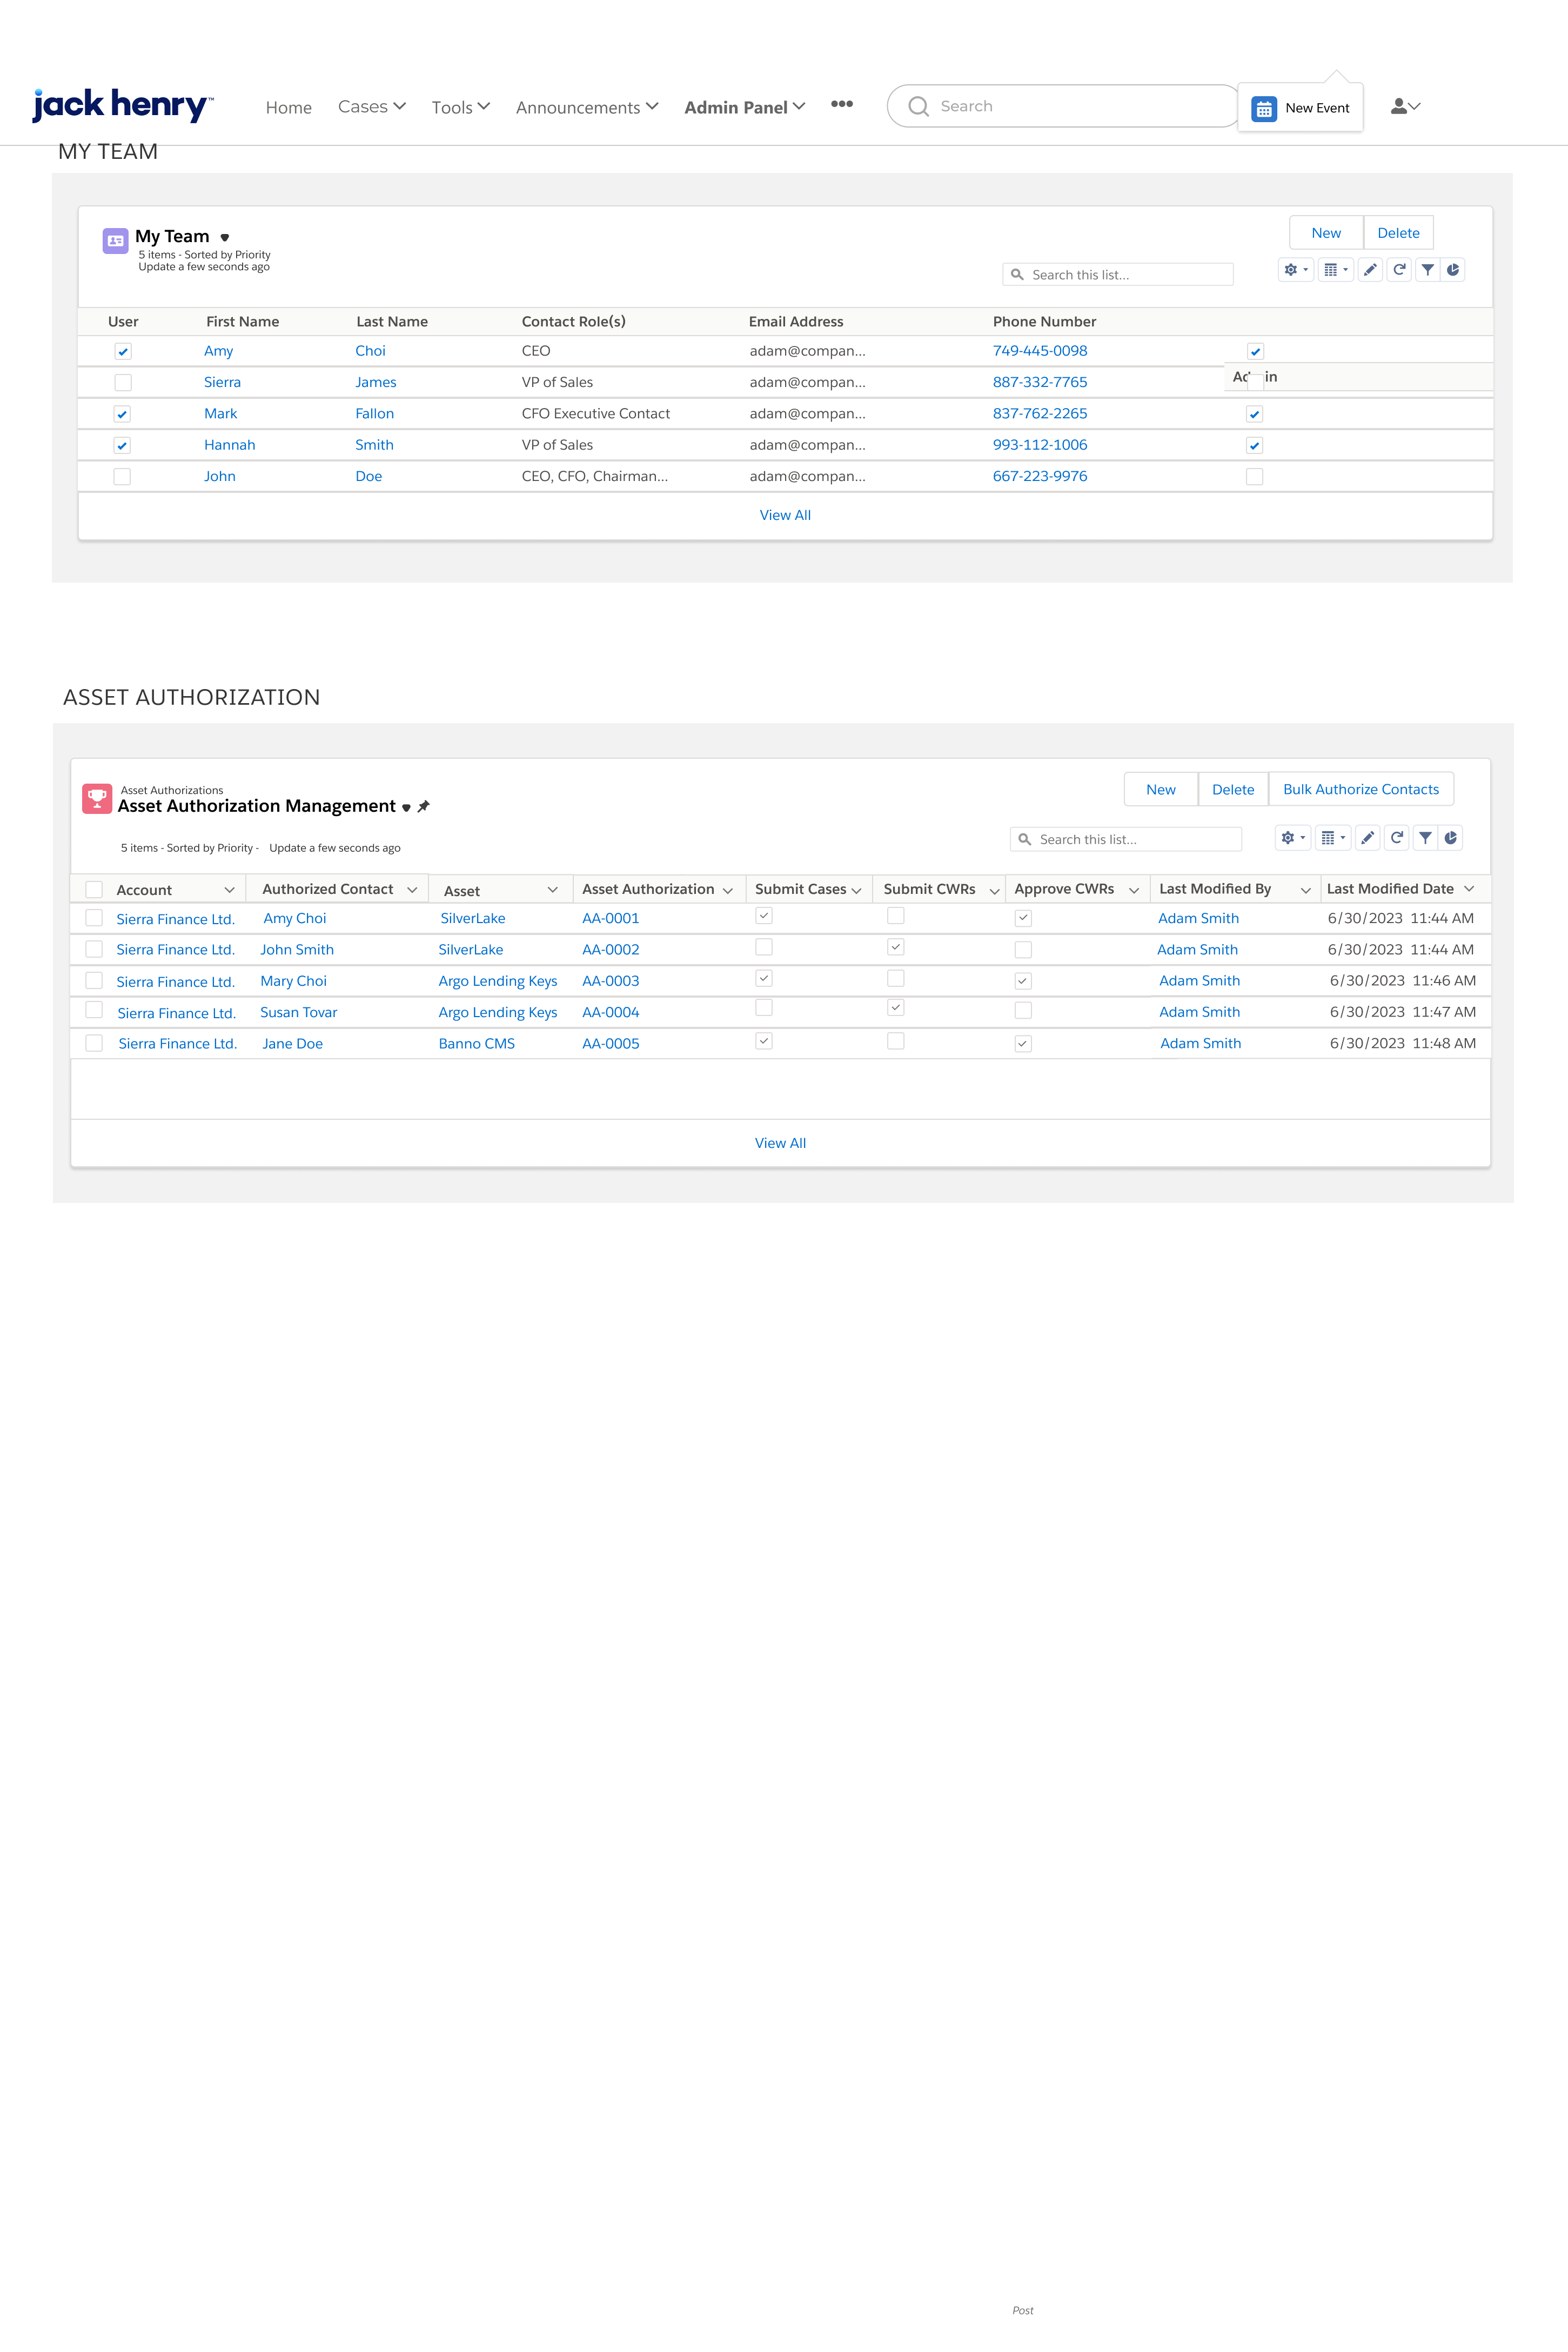Open the Admin Panel menu
The image size is (1568, 2352).
click(x=744, y=107)
